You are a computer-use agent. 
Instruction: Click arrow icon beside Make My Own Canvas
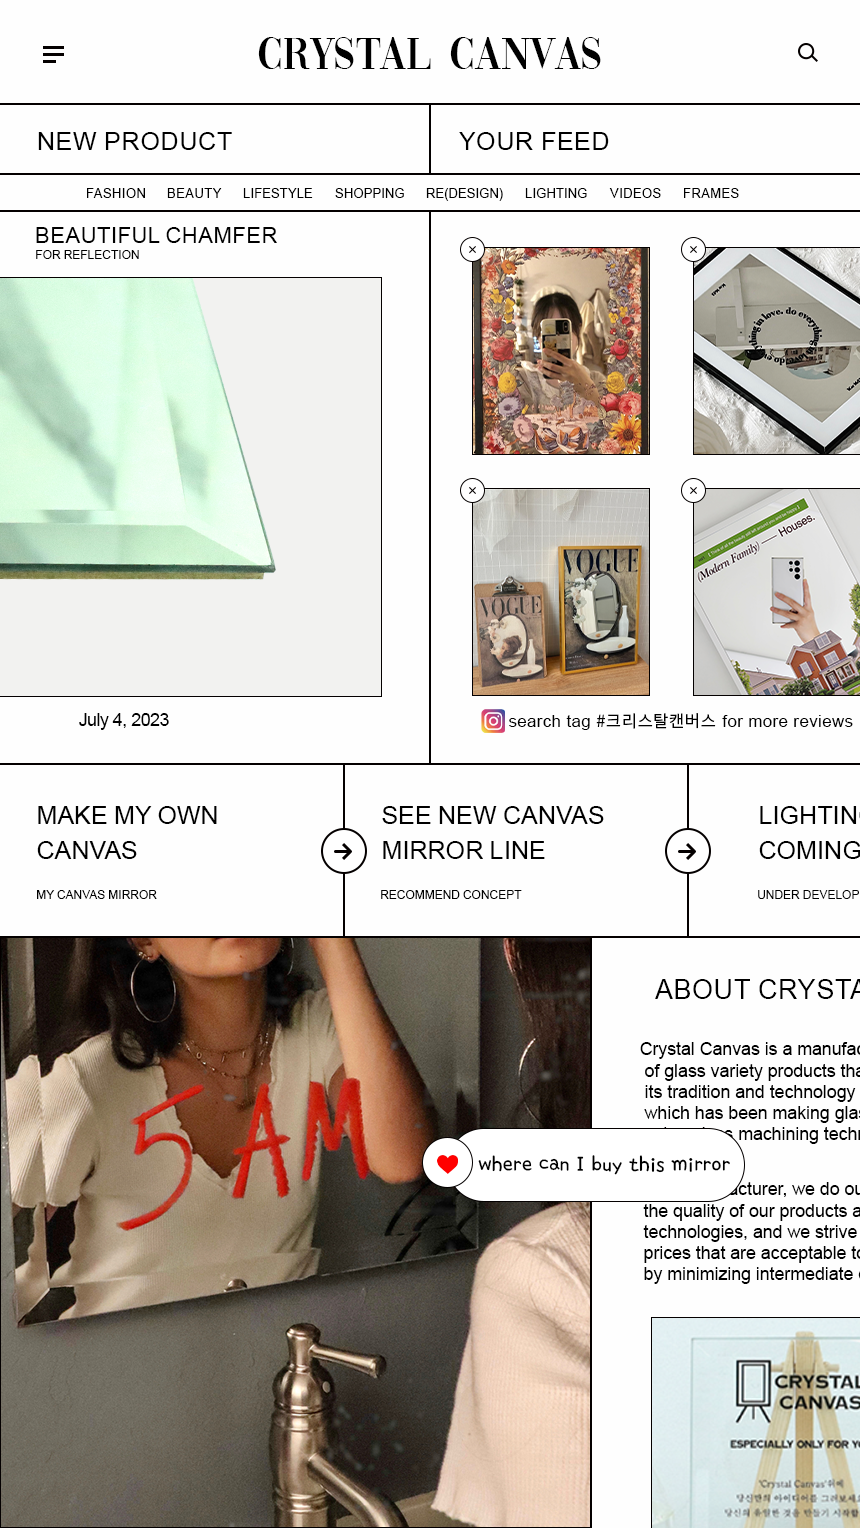tap(344, 851)
